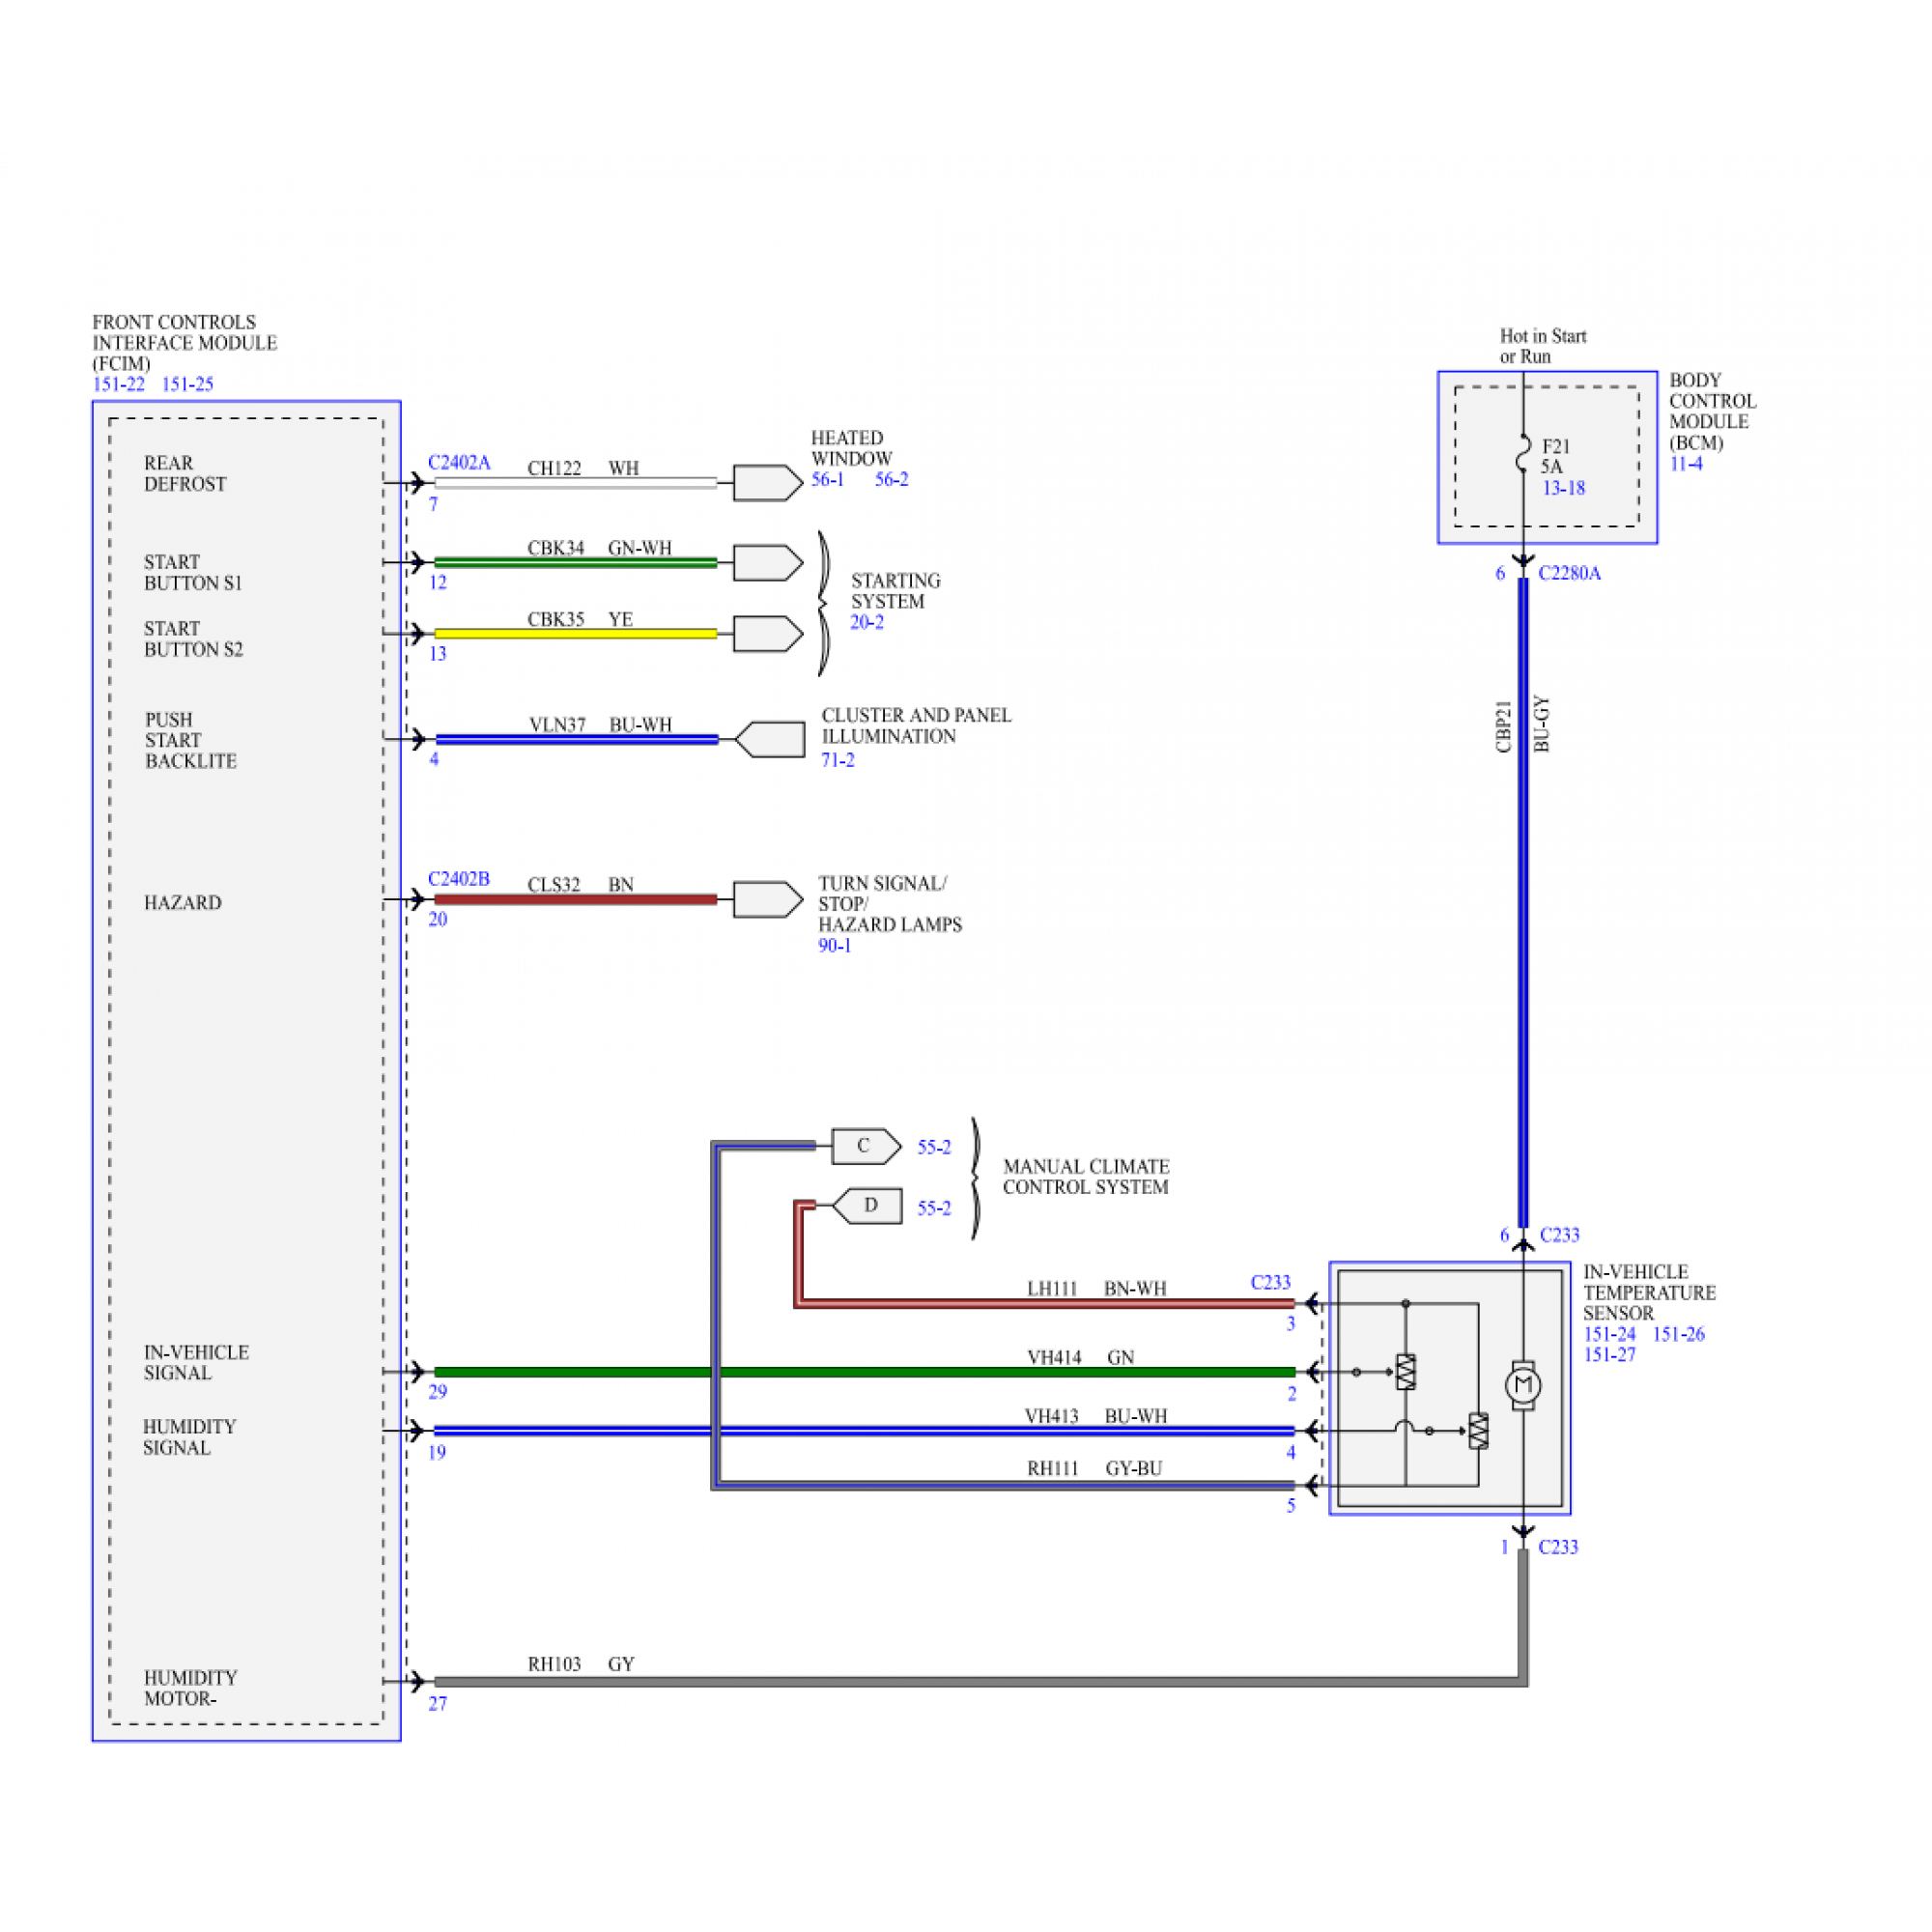Follow the 56-1 Heated Window link
Image resolution: width=1932 pixels, height=1932 pixels.
click(827, 479)
